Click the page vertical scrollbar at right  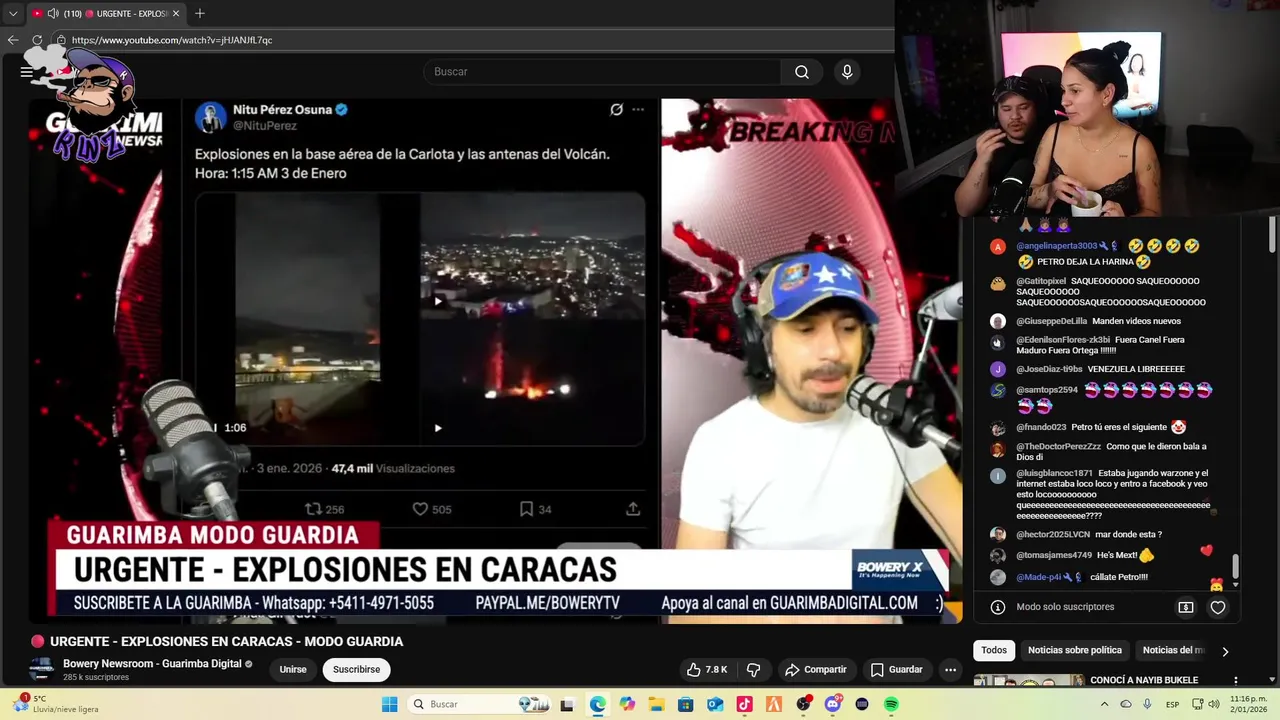coord(1273,235)
